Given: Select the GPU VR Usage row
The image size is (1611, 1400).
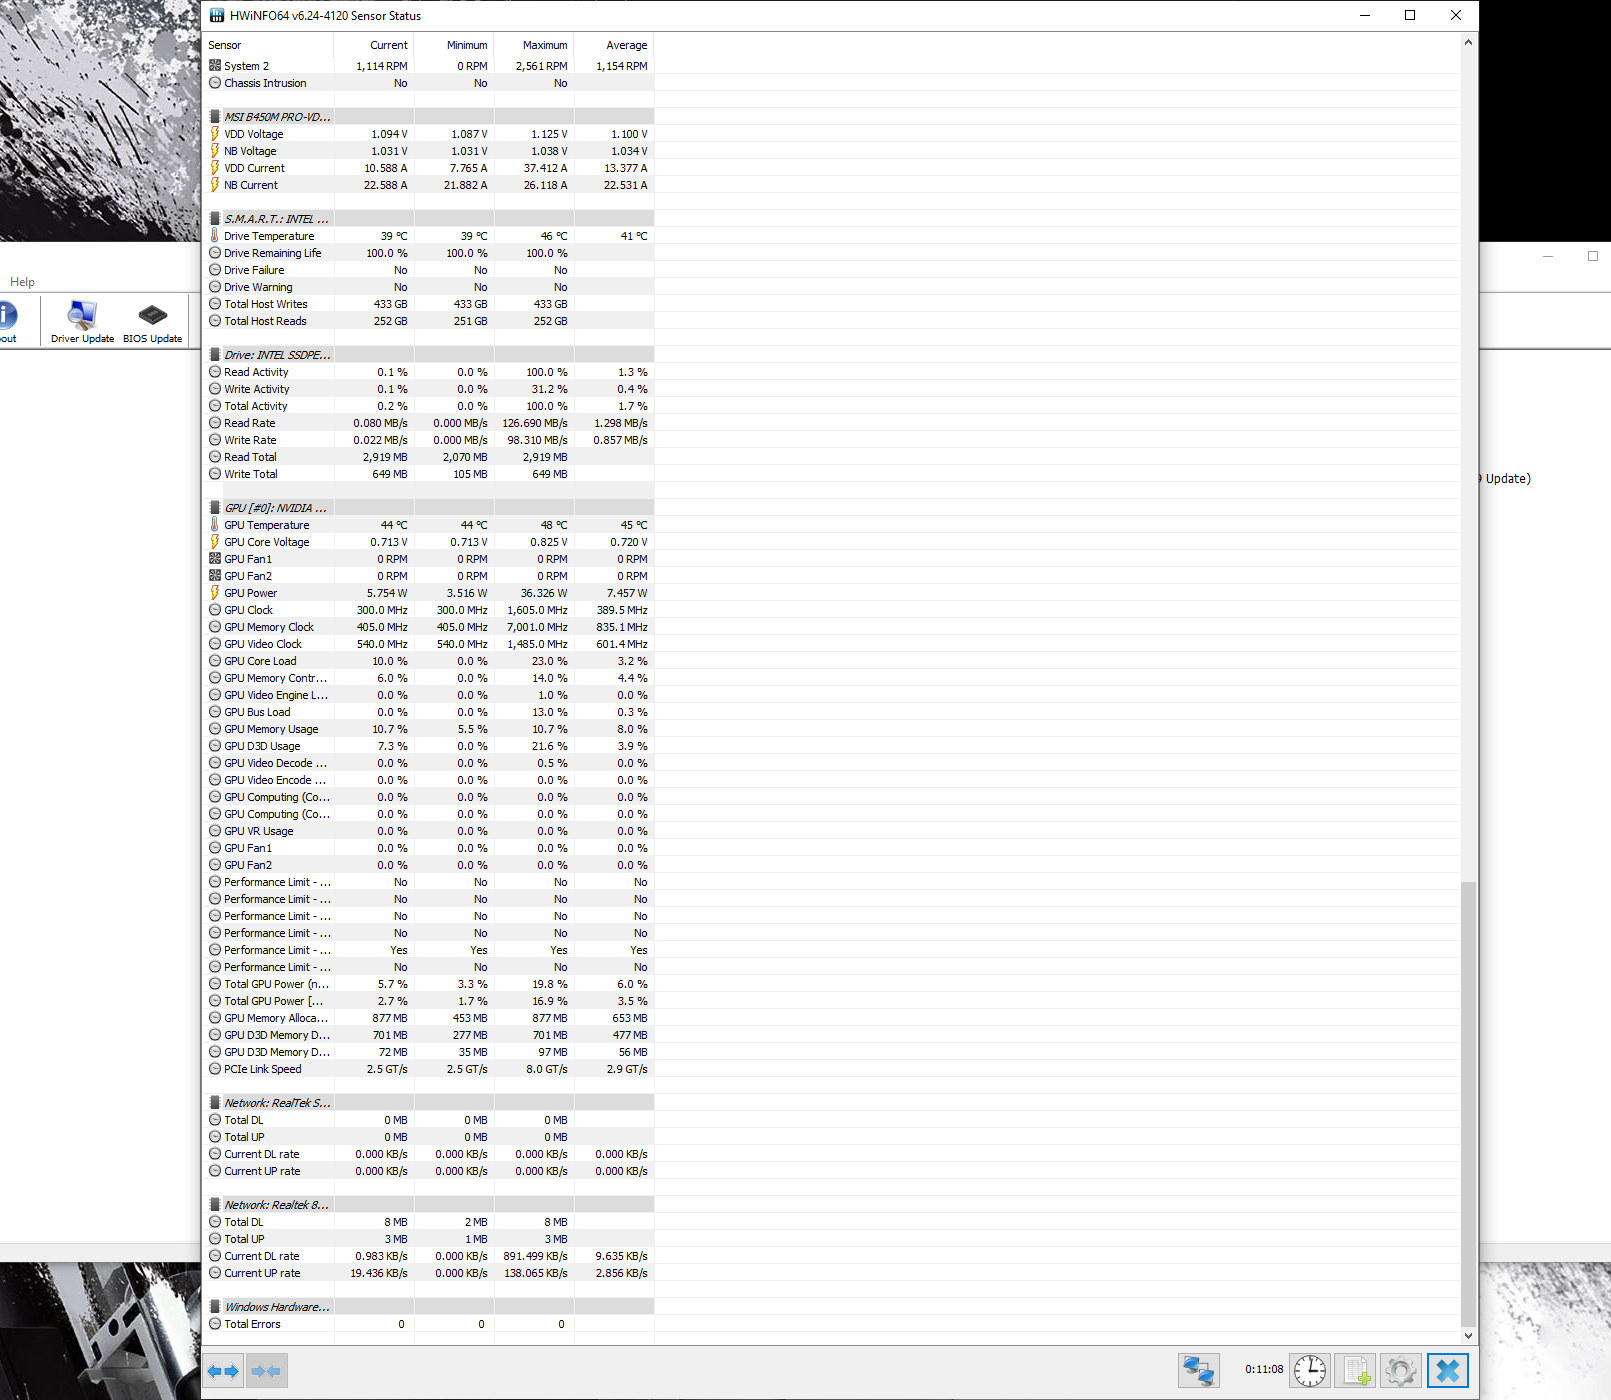Looking at the screenshot, I should (x=430, y=831).
